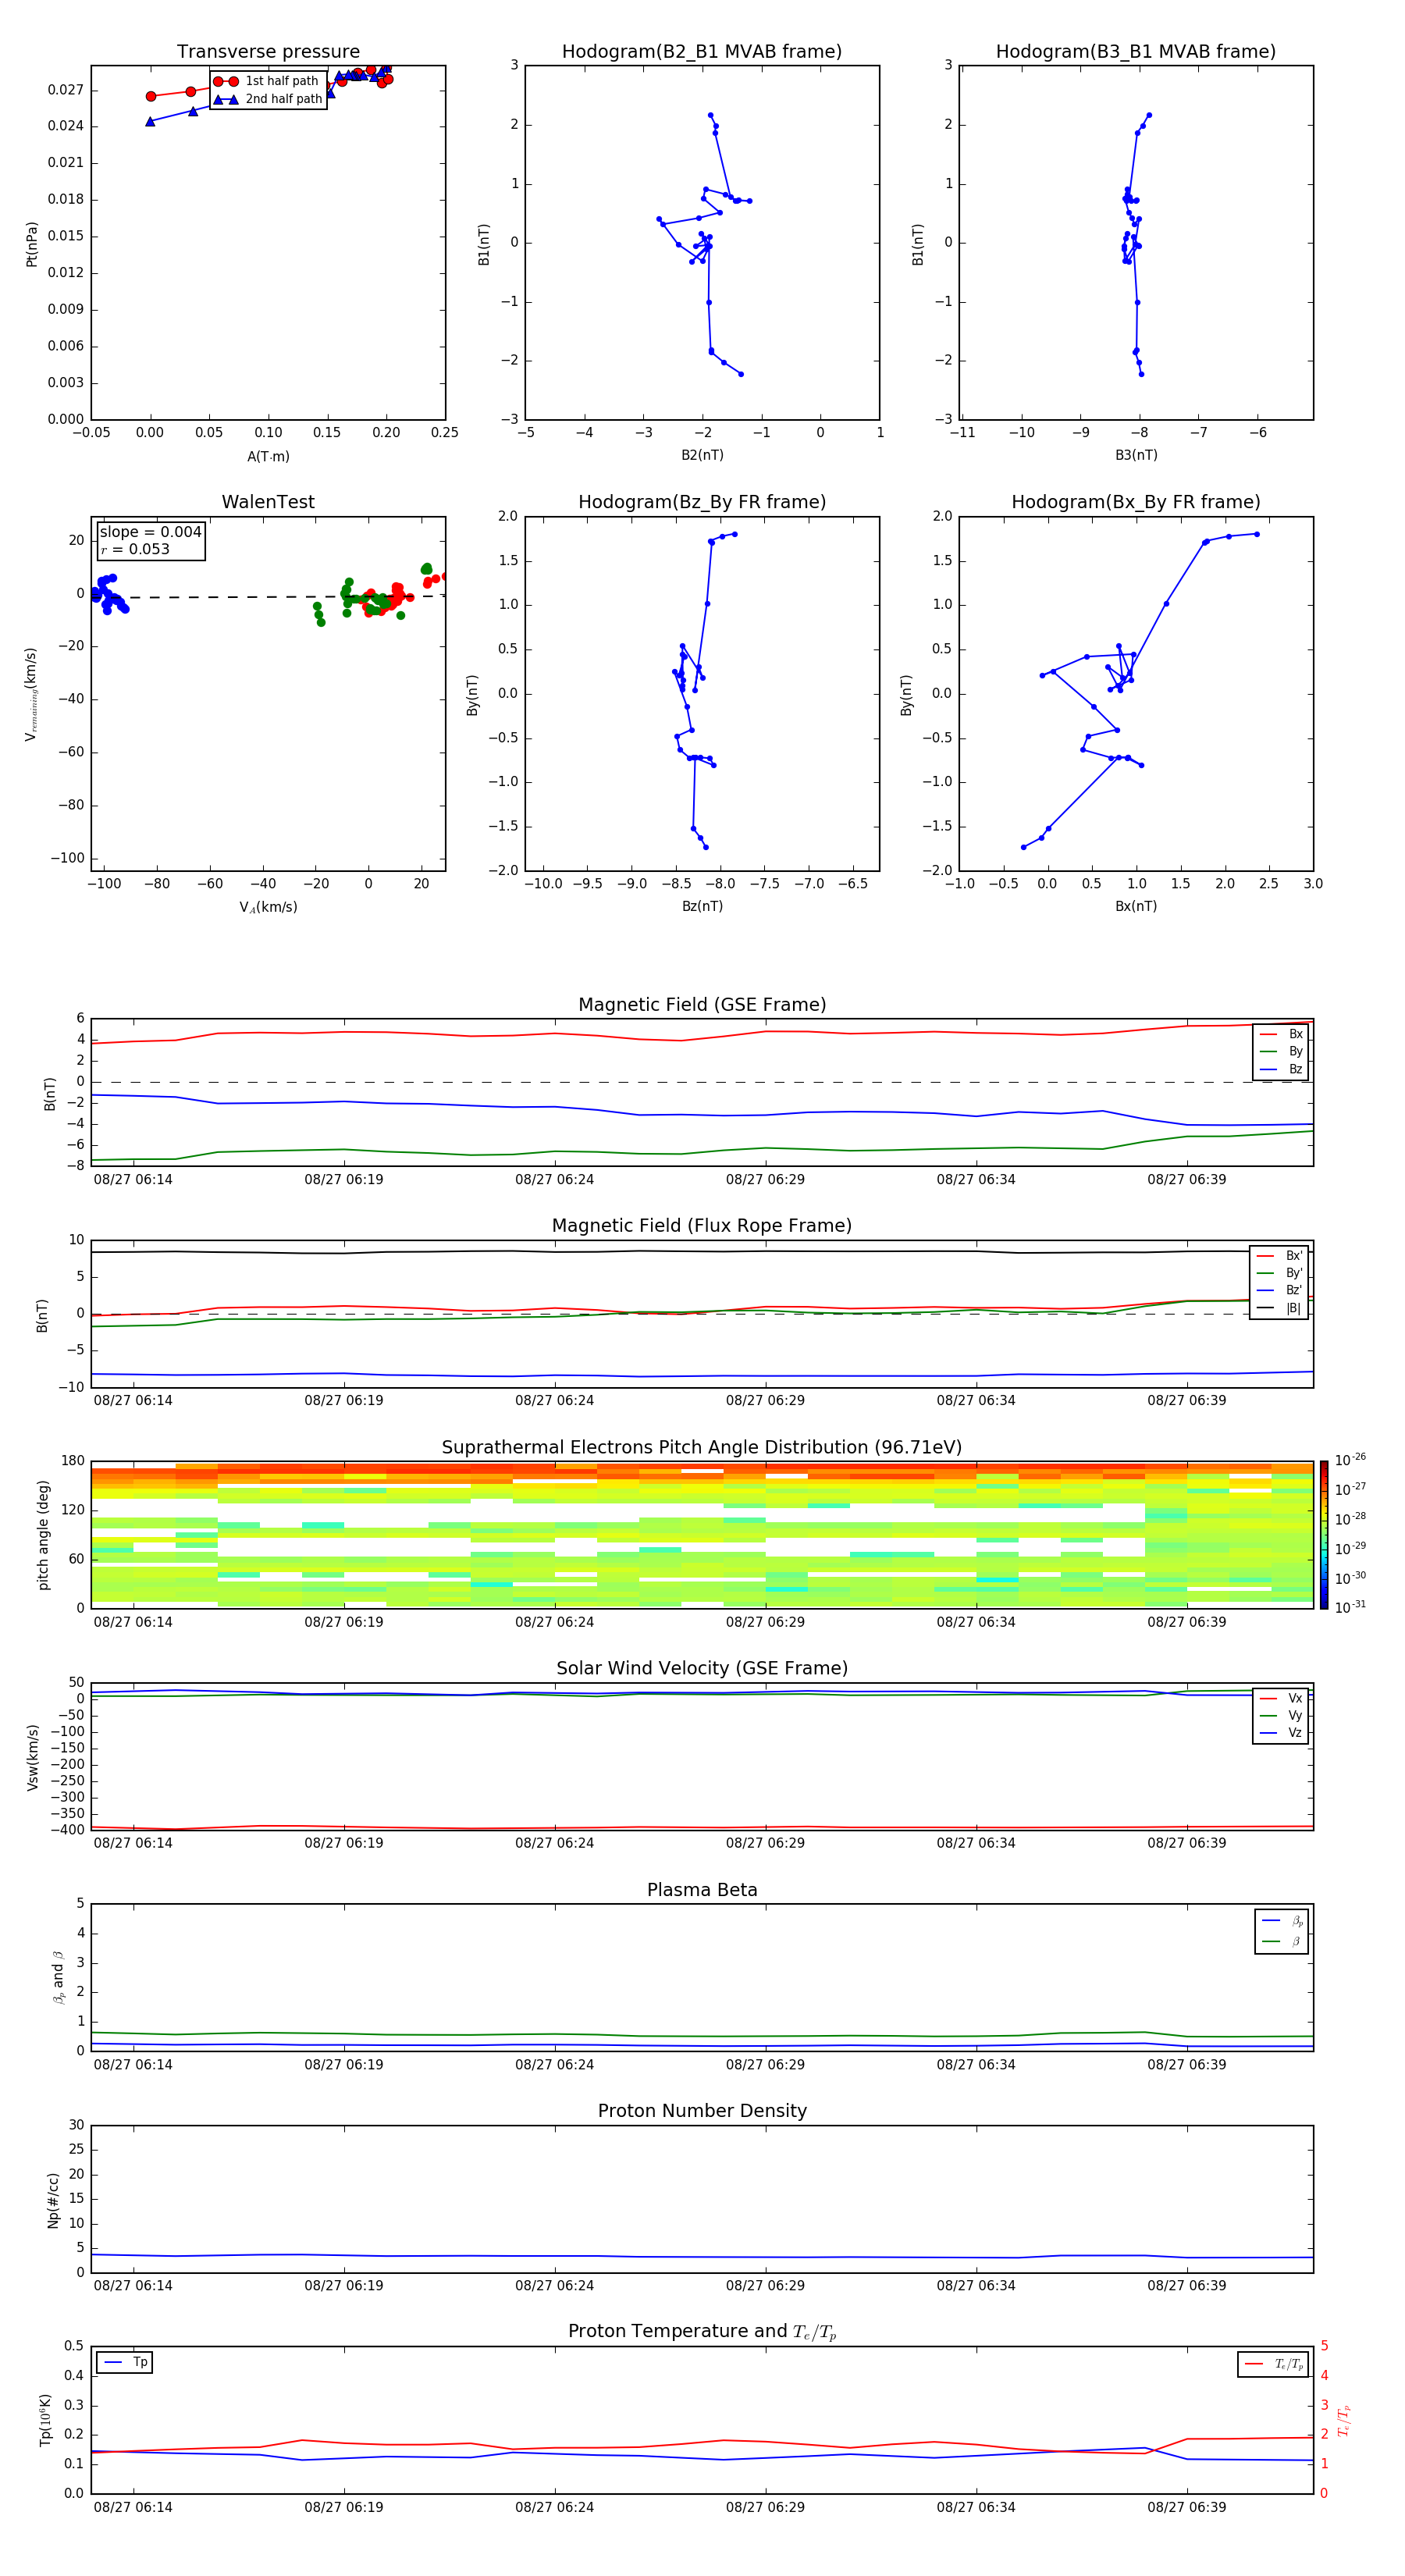The image size is (1405, 2576).
Task: Click 'Te/Tp' legend in temperature plot
Action: [x=1289, y=2364]
